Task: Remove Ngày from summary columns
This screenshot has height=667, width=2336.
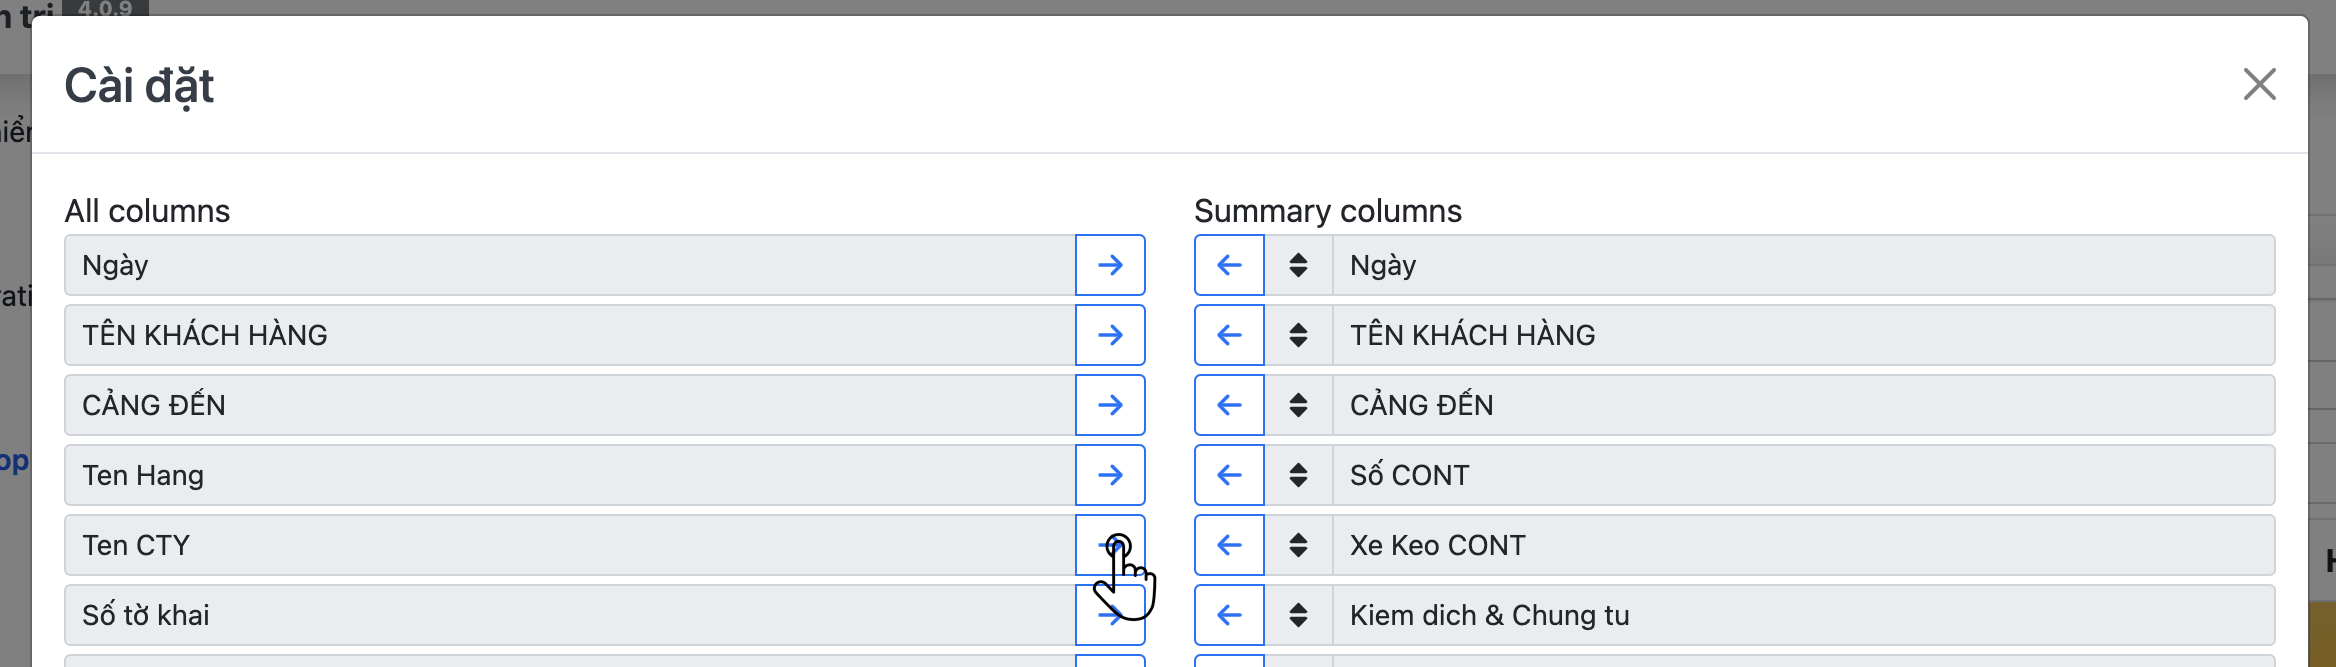Action: tap(1229, 265)
